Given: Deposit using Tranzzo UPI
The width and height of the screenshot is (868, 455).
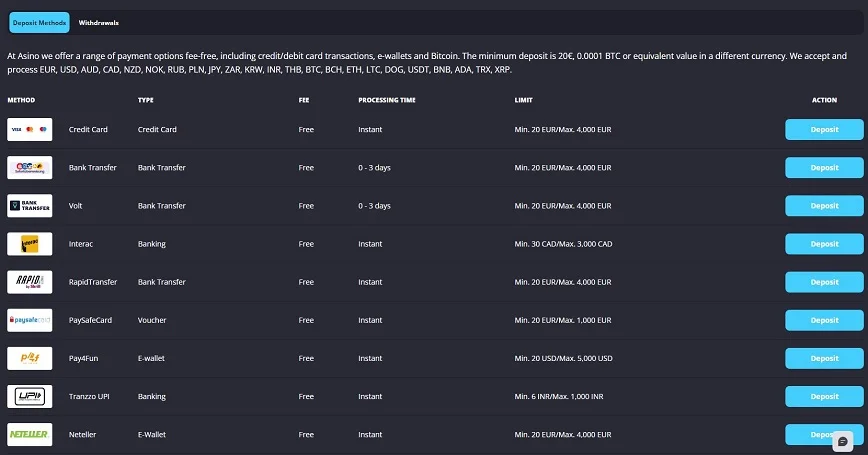Looking at the screenshot, I should click(x=824, y=397).
